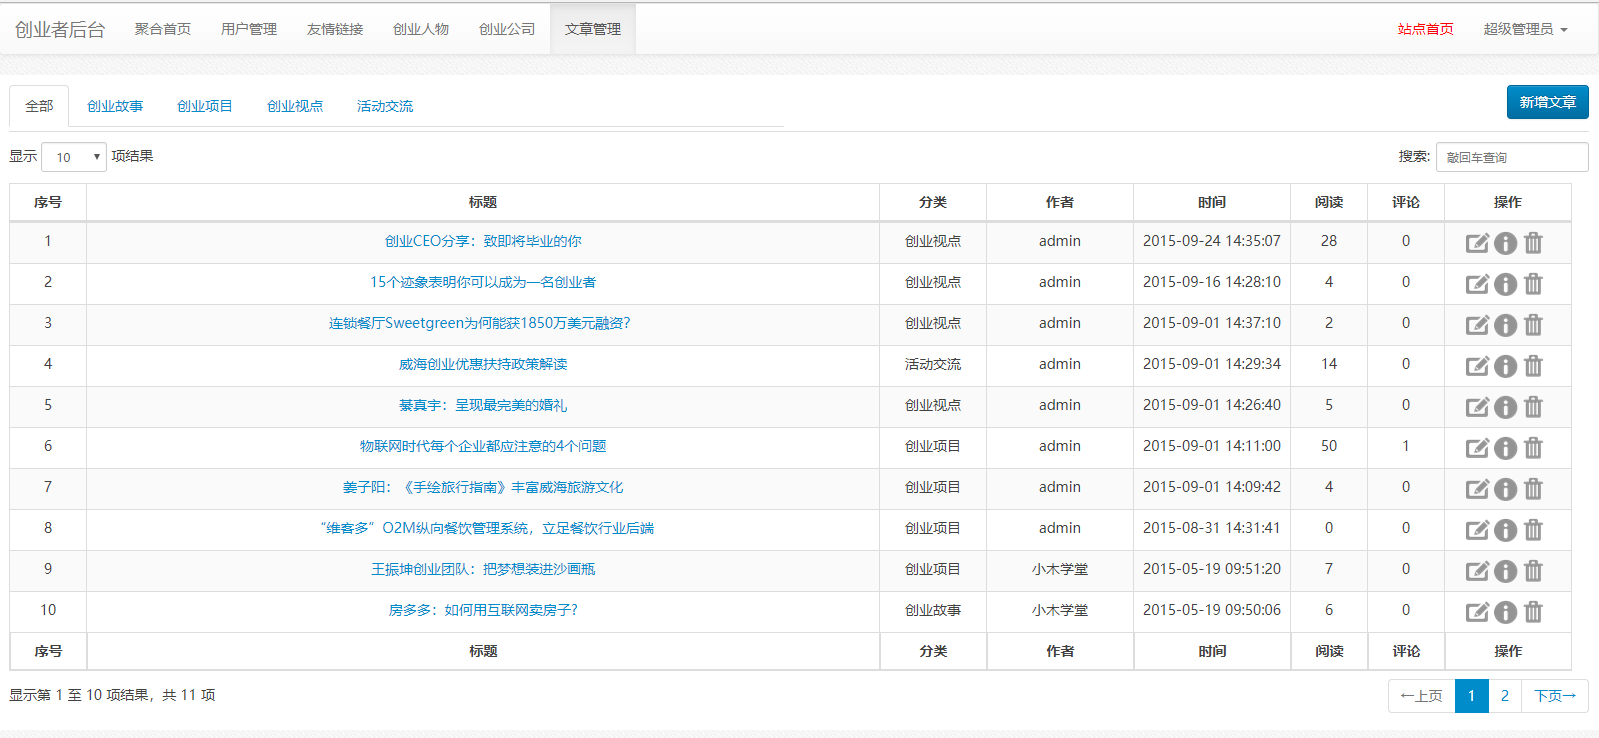
Task: Show info for 呈现最完美的婚礼 article
Action: tap(1506, 407)
